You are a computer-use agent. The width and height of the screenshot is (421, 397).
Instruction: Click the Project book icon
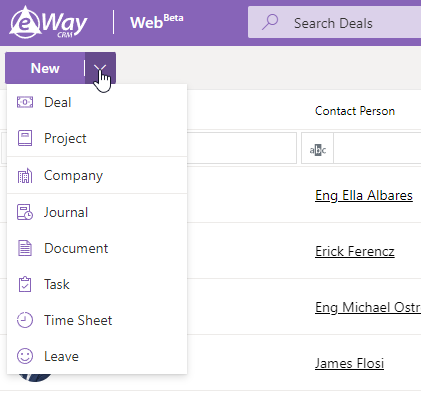click(25, 138)
